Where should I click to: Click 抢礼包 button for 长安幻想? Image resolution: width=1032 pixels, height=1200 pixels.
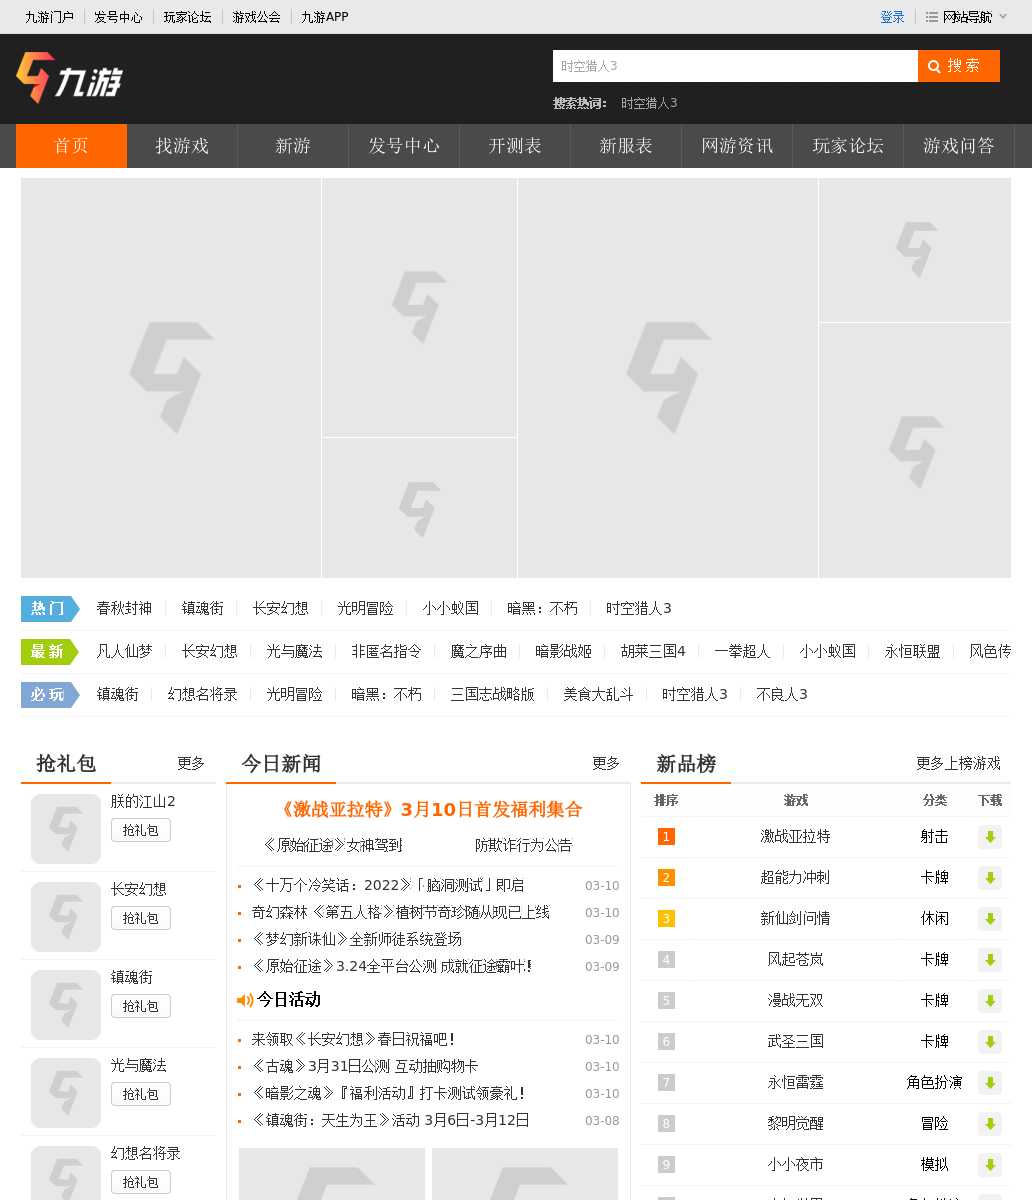(141, 918)
